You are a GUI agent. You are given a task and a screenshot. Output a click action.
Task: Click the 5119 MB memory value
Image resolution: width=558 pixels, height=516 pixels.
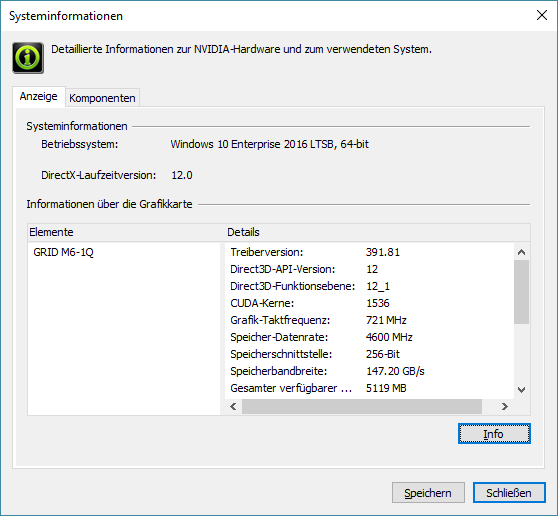click(386, 388)
